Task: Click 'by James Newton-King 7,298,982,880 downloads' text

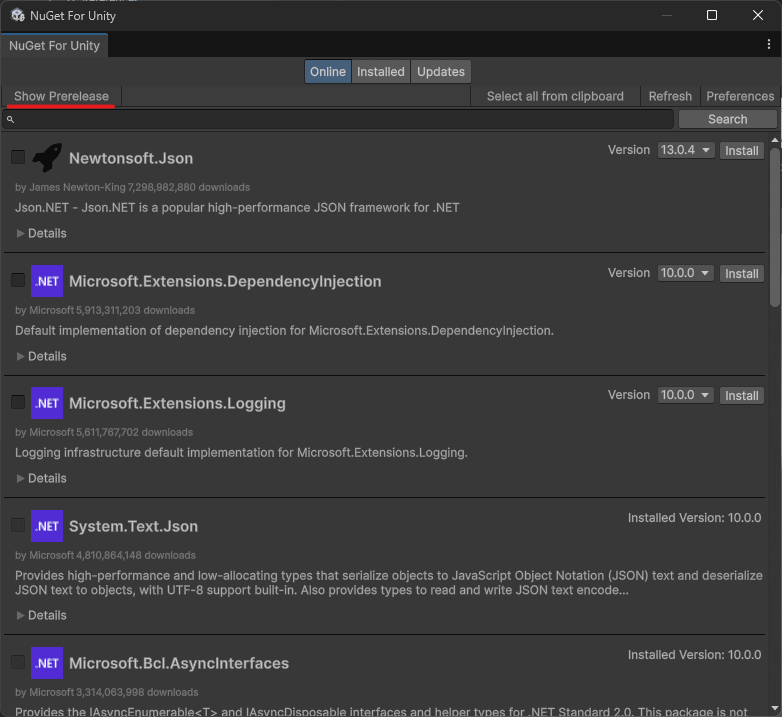Action: [132, 187]
